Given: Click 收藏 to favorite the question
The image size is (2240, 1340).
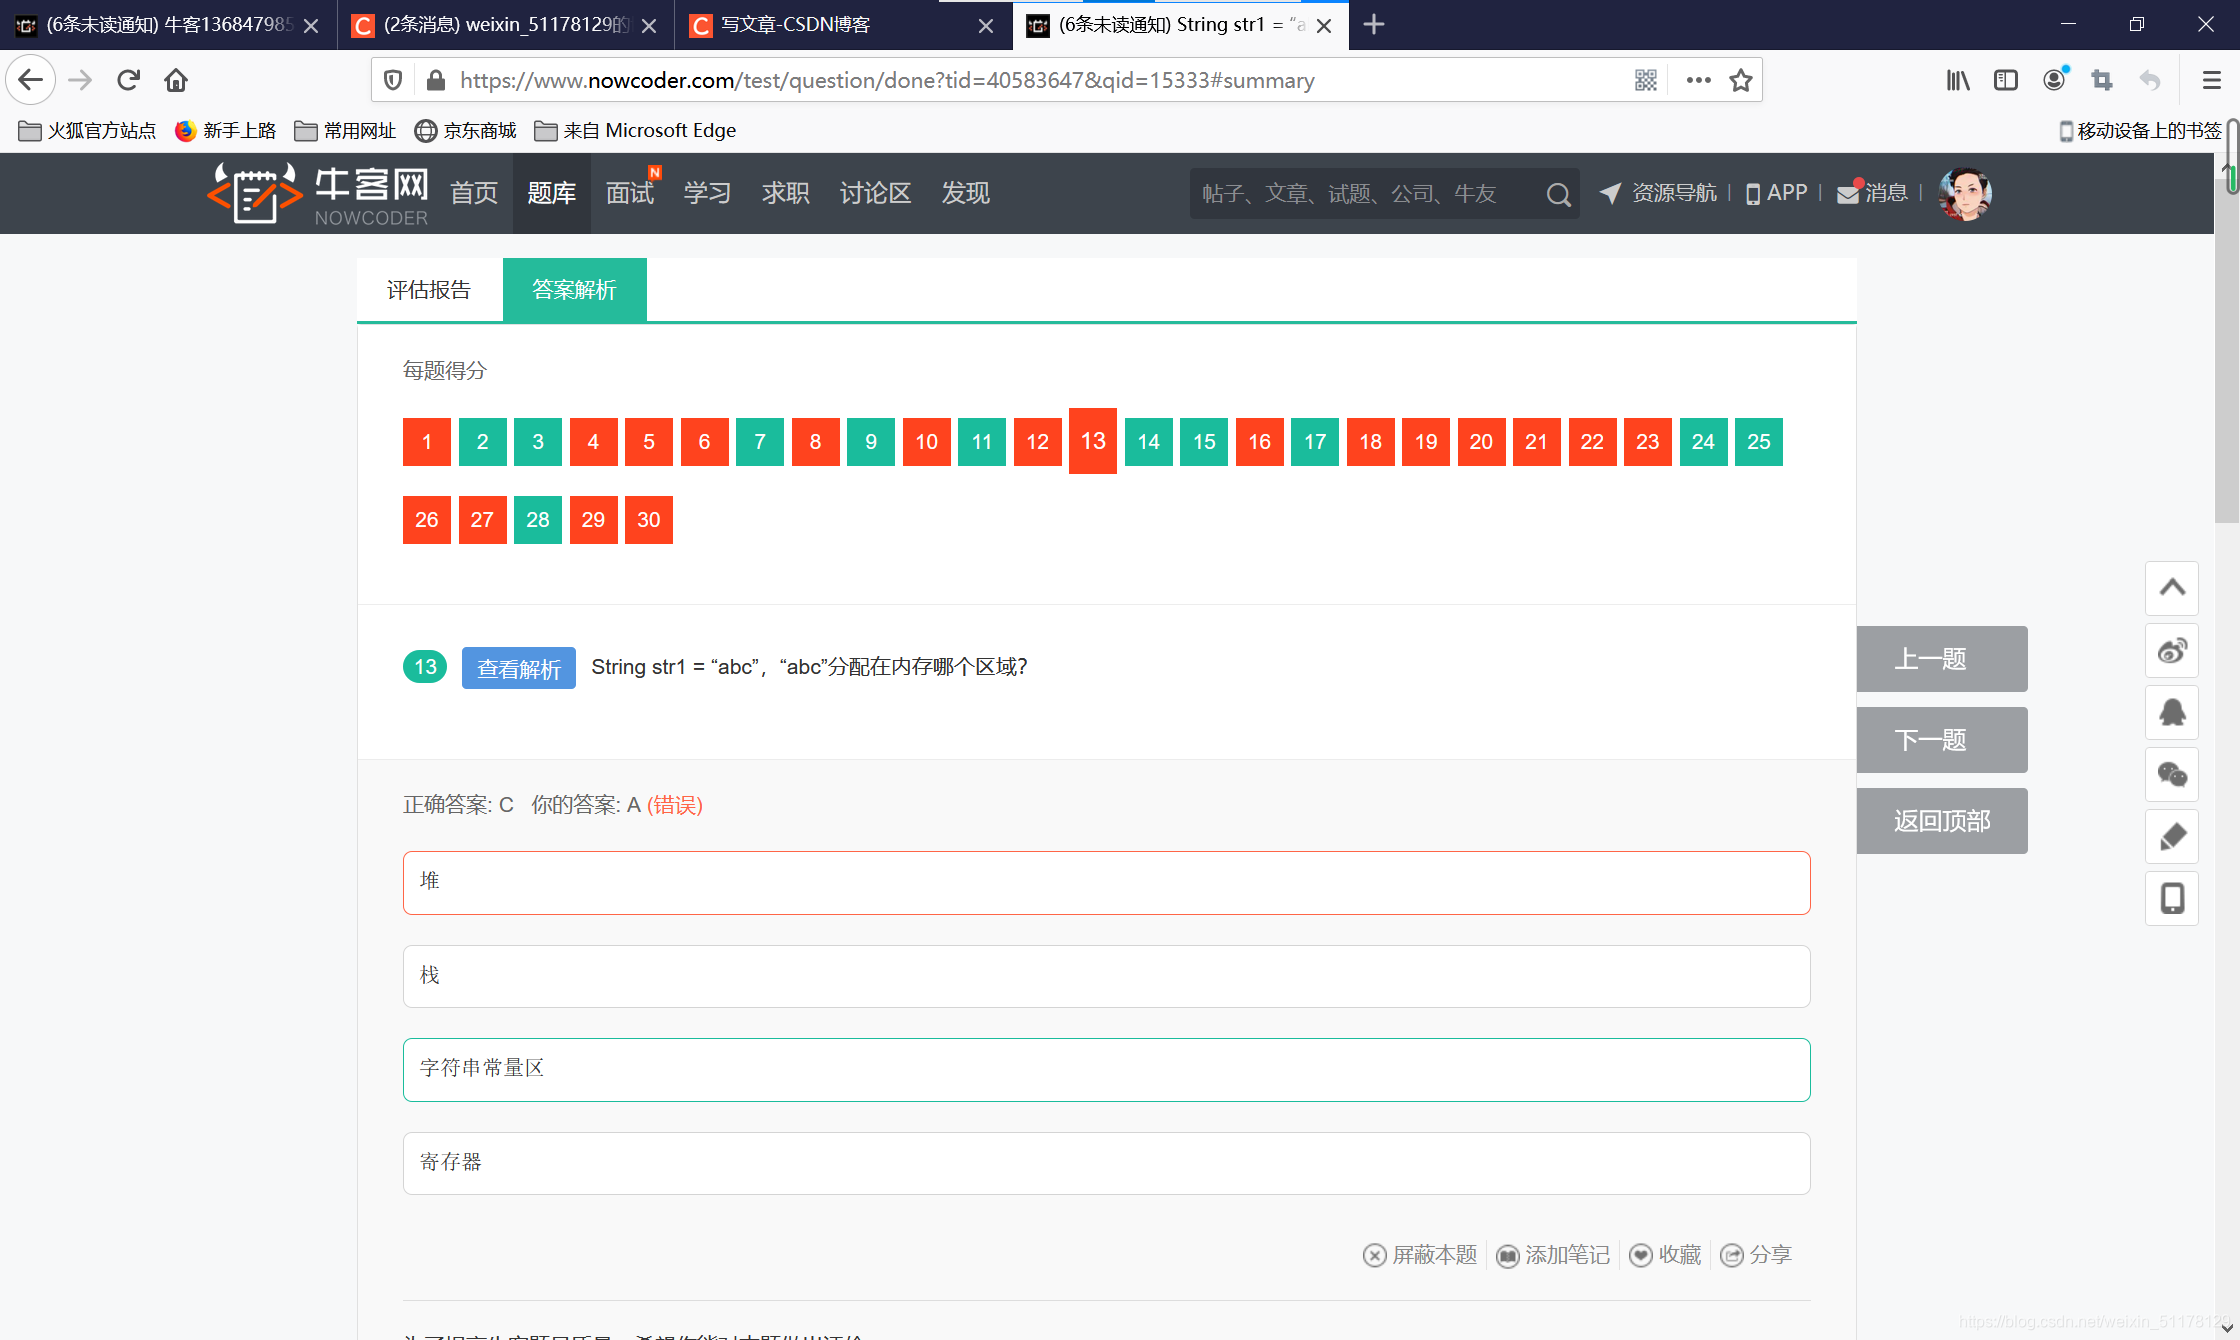Looking at the screenshot, I should pyautogui.click(x=1665, y=1255).
